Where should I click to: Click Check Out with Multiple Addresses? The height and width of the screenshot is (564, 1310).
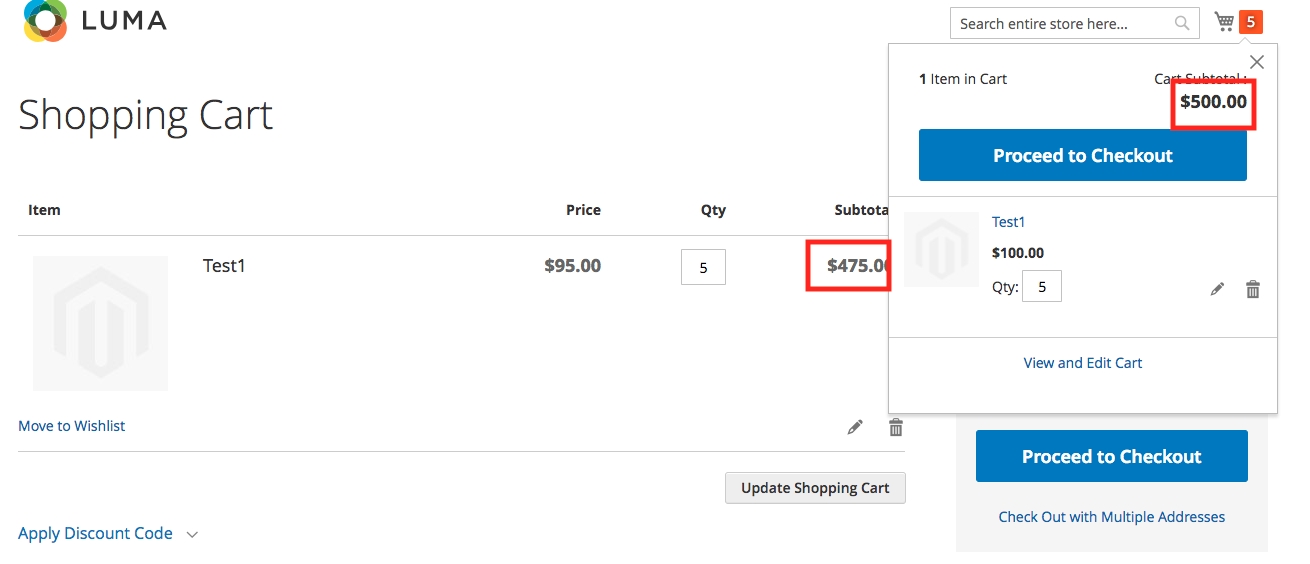(x=1111, y=517)
